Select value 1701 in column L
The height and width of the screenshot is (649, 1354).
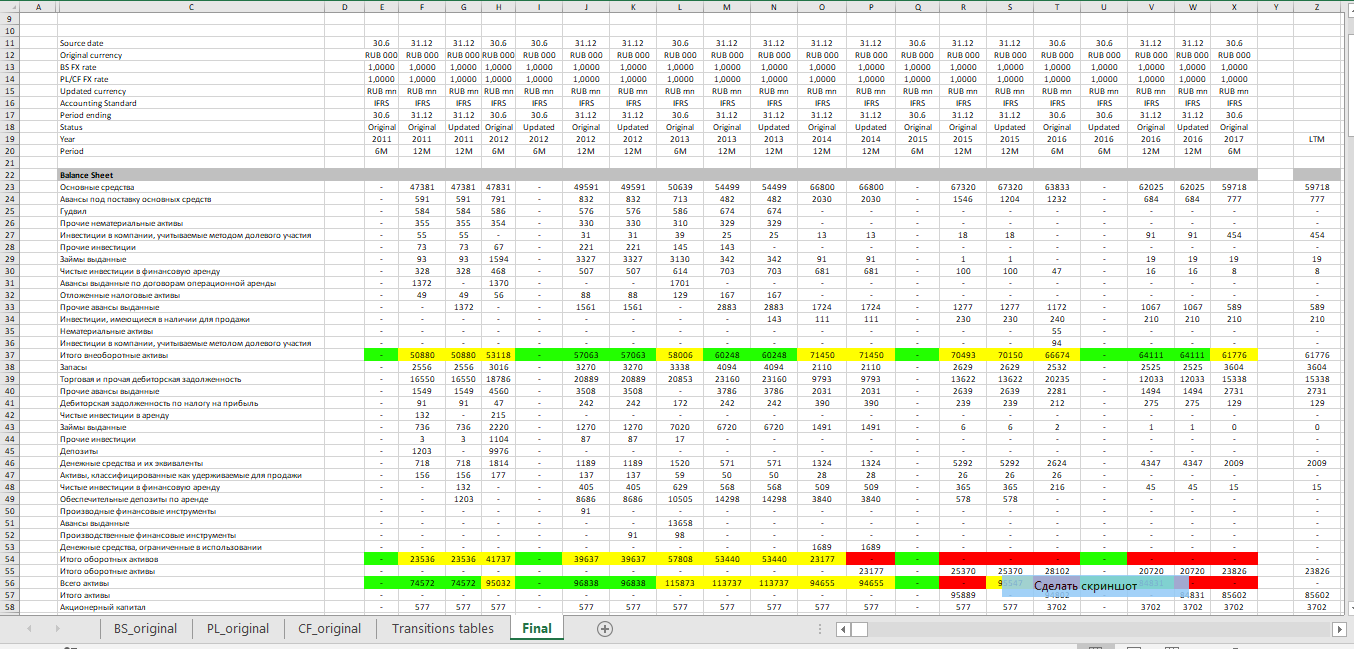coord(680,283)
